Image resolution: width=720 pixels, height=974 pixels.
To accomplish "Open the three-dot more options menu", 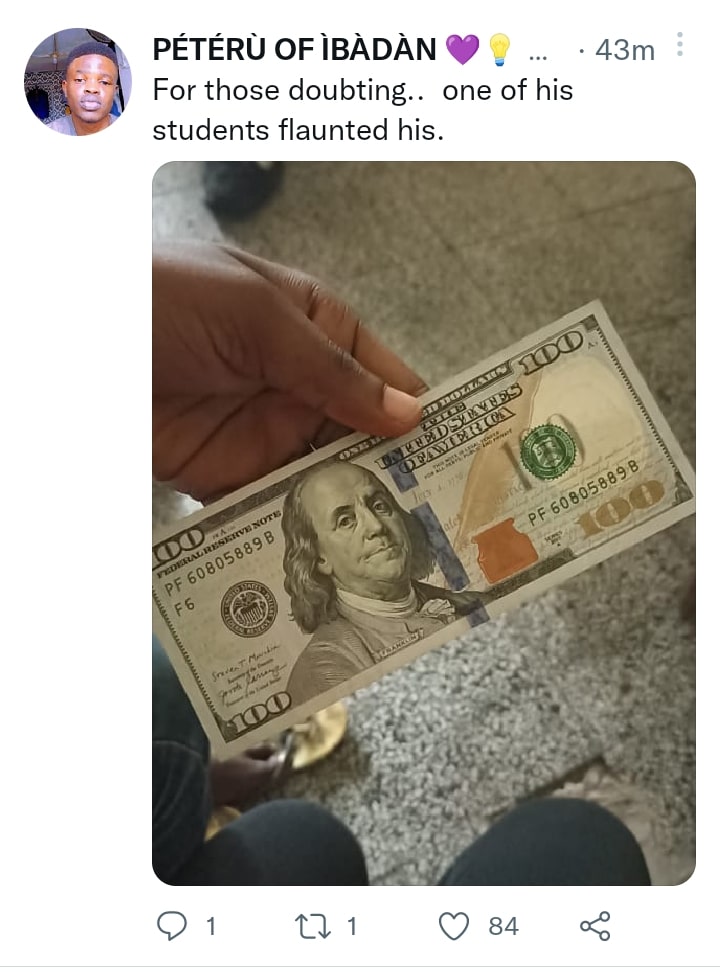I will 680,45.
